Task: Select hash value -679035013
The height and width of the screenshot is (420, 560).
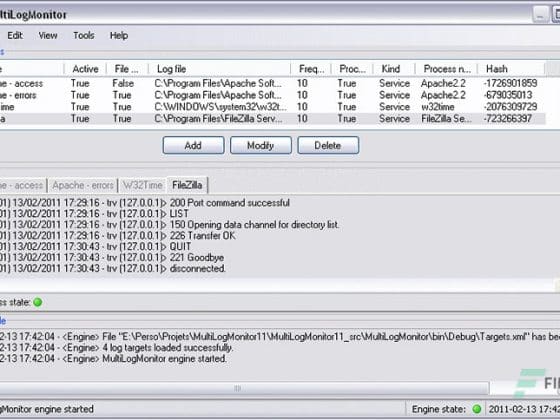Action: click(x=508, y=95)
